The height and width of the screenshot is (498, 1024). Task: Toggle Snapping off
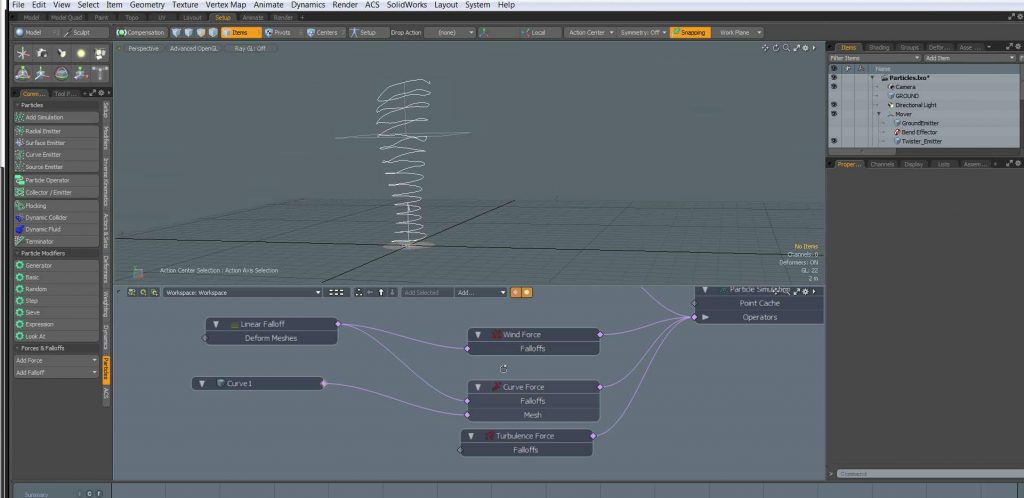pos(690,32)
